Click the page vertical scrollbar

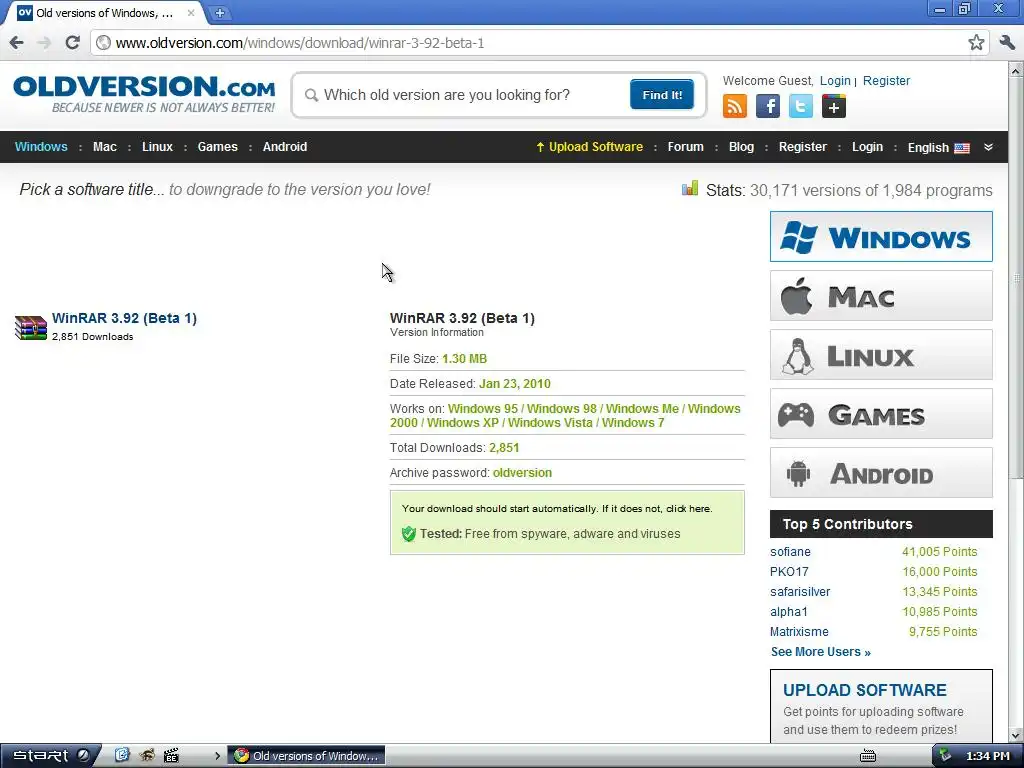pos(1016,278)
